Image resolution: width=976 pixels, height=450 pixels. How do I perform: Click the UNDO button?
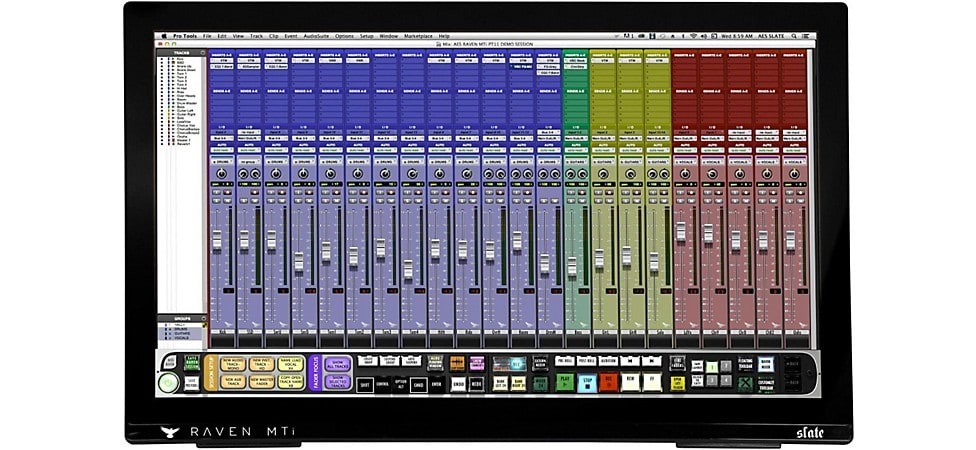click(x=458, y=384)
